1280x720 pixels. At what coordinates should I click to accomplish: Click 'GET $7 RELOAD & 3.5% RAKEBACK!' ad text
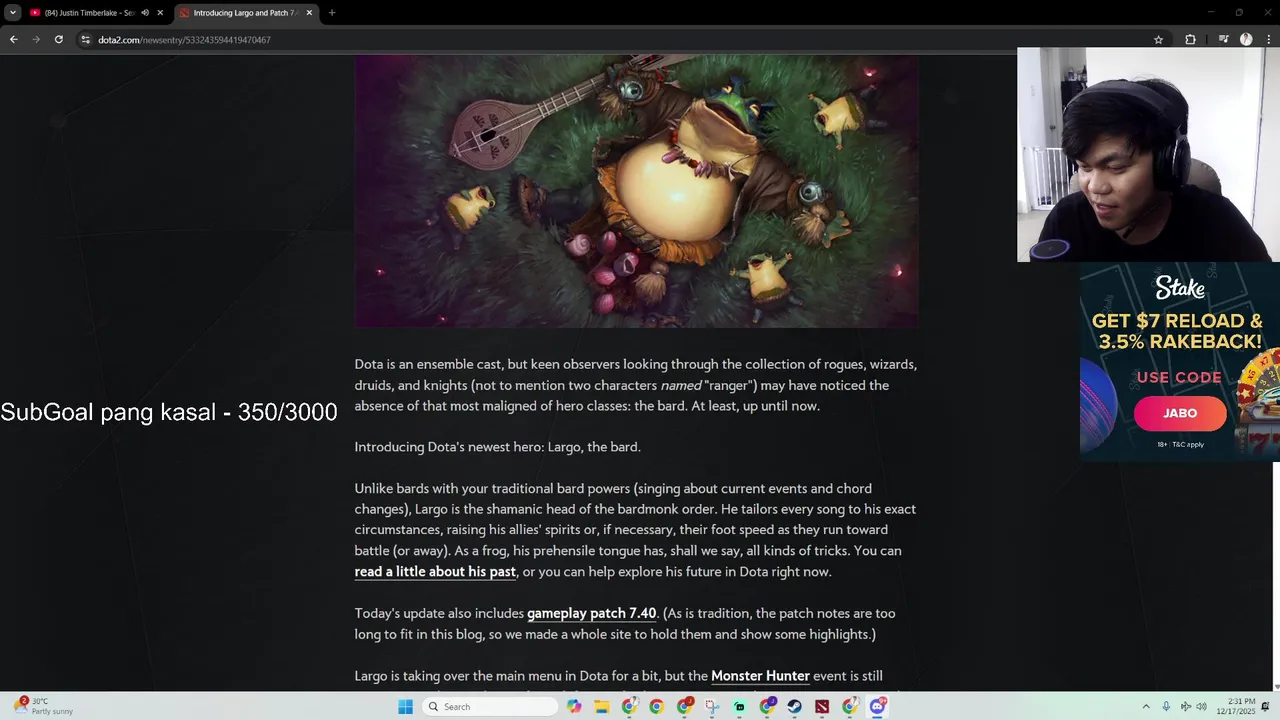click(1177, 331)
